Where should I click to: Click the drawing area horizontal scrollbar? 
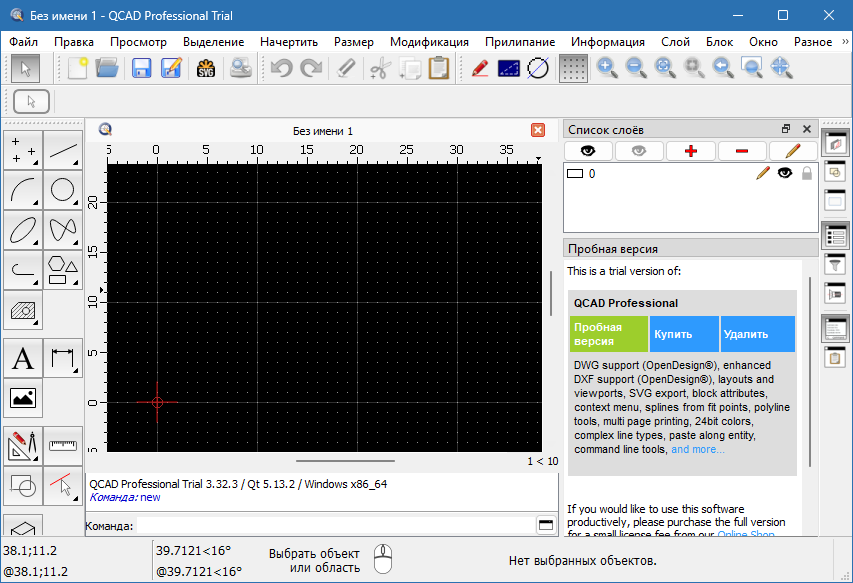coord(345,461)
